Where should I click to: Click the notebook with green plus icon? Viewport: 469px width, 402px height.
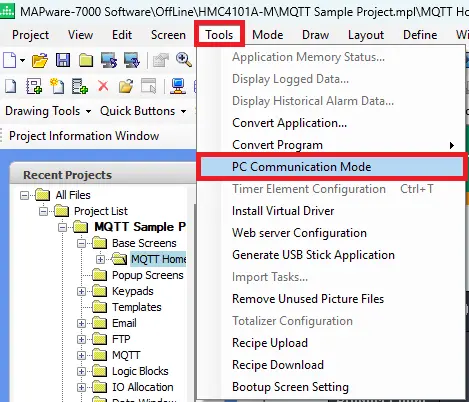coord(34,86)
